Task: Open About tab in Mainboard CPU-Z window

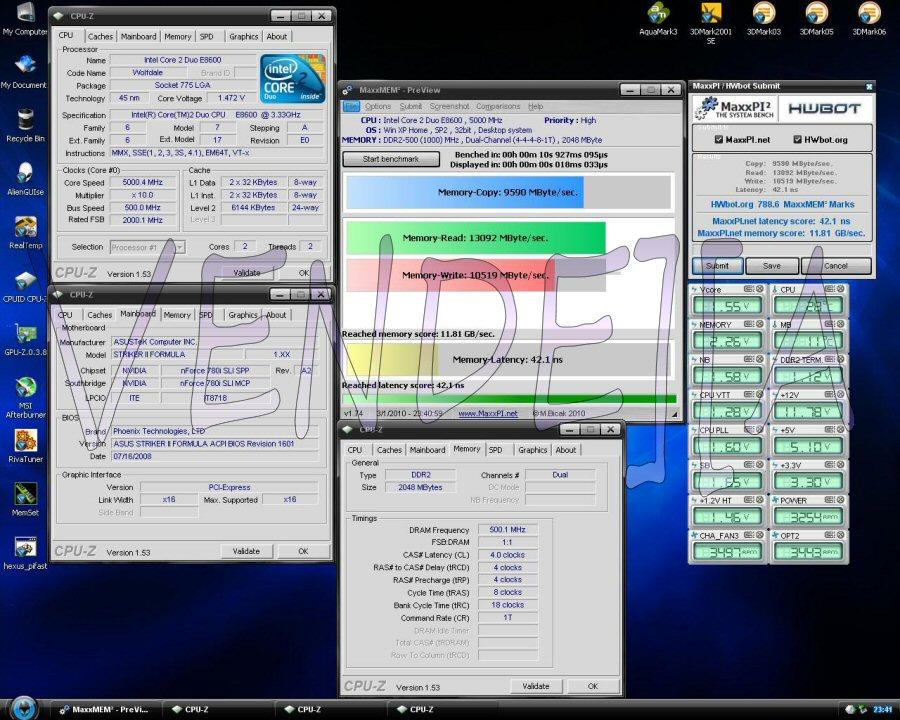Action: coord(276,315)
